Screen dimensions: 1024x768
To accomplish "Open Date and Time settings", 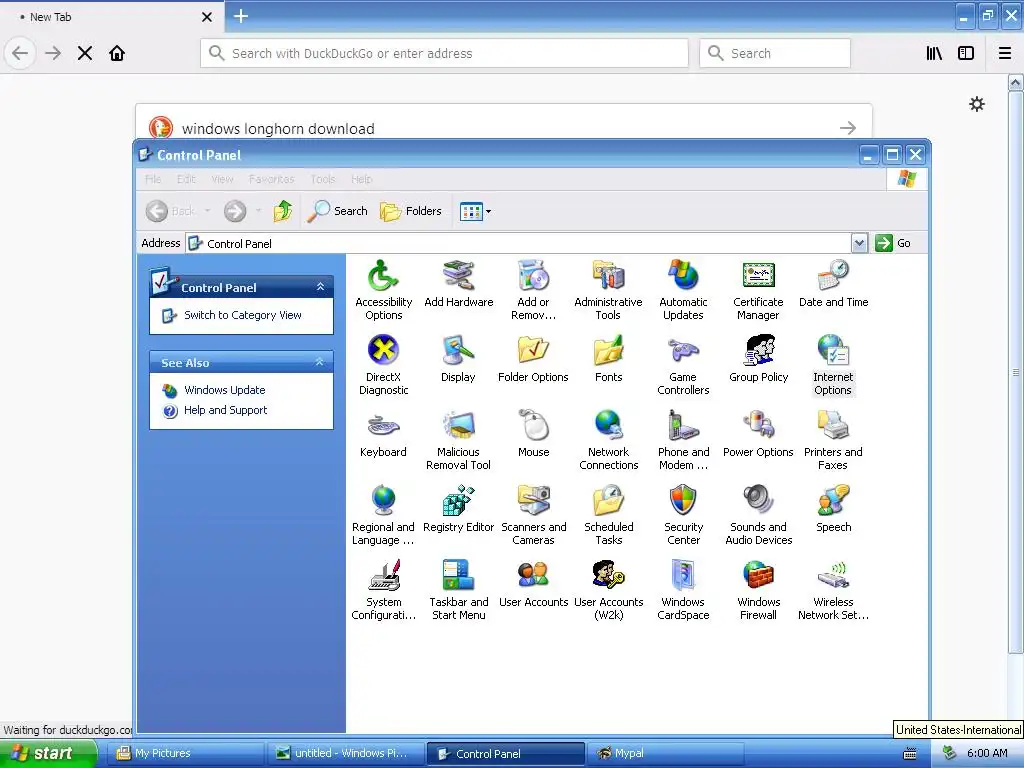I will coord(833,283).
